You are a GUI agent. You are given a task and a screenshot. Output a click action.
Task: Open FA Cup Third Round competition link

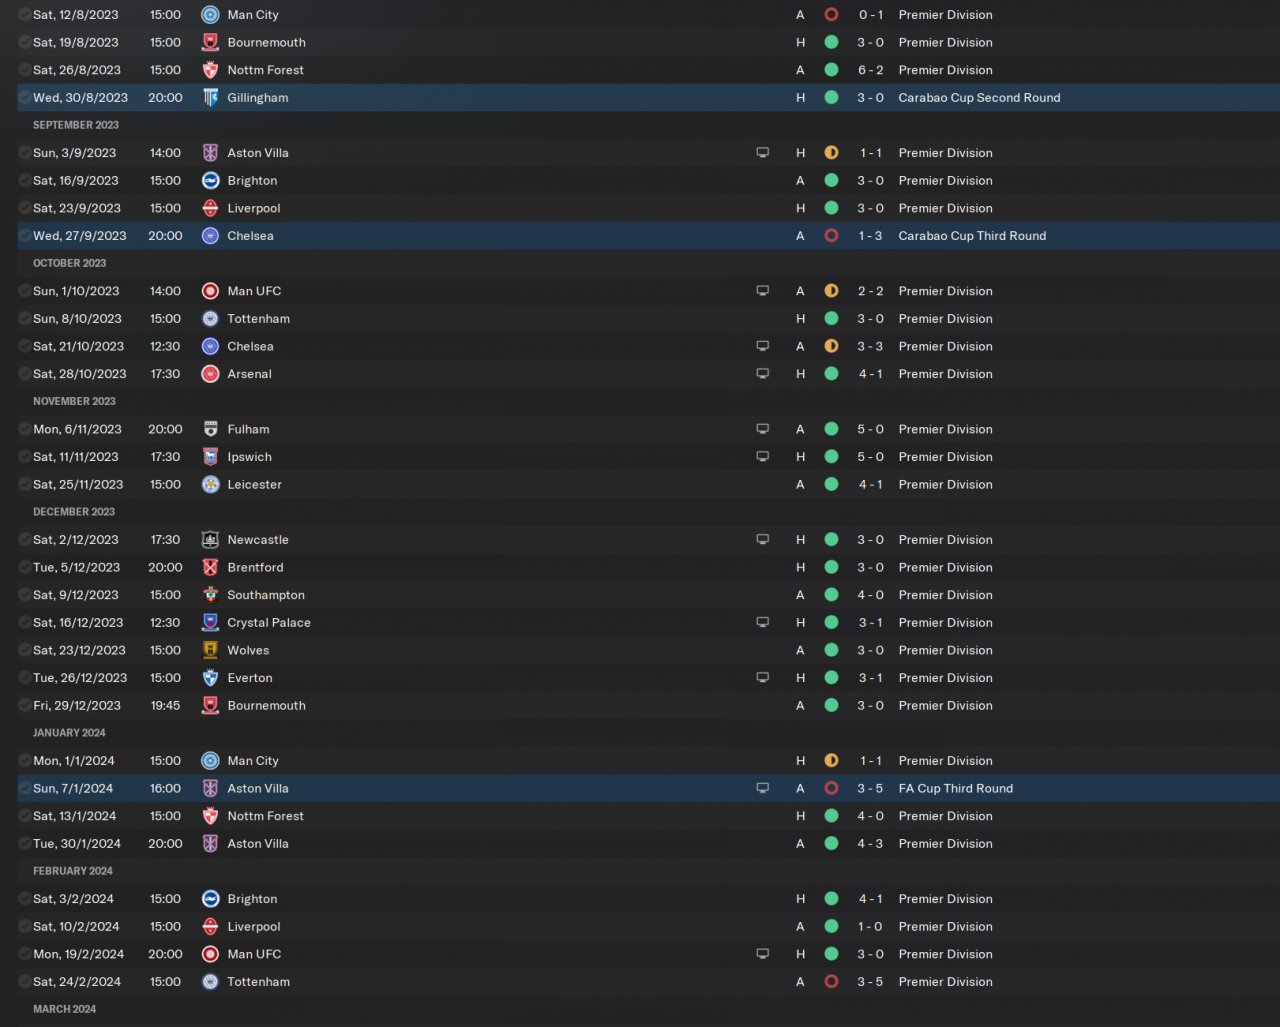click(955, 789)
